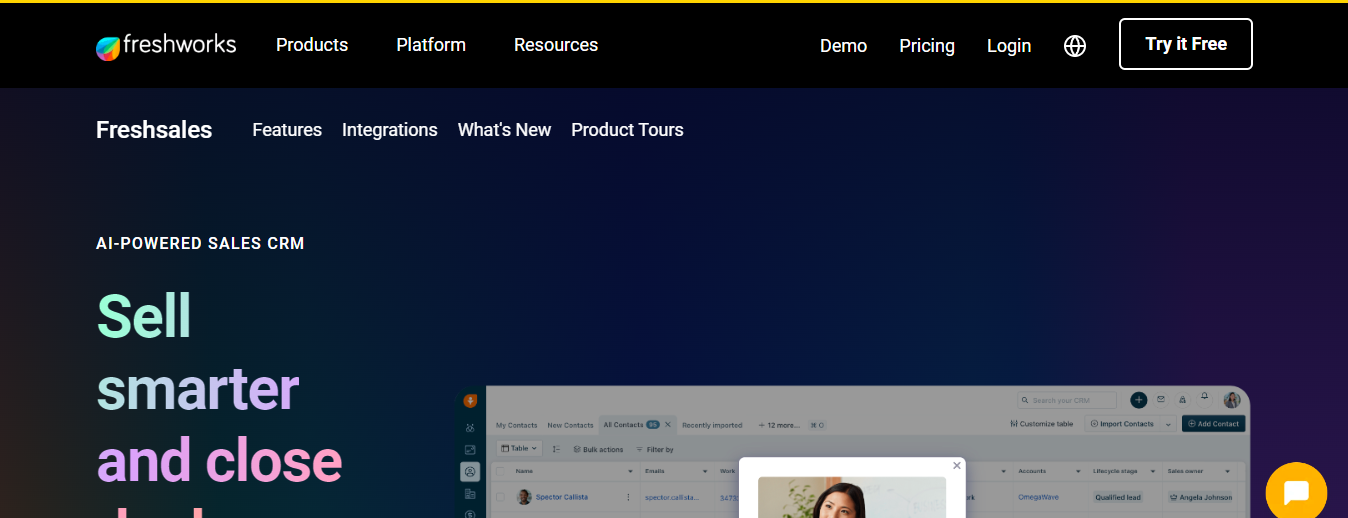The width and height of the screenshot is (1348, 518).
Task: Click the orange Freshsales icon in CRM sidebar
Action: (x=470, y=400)
